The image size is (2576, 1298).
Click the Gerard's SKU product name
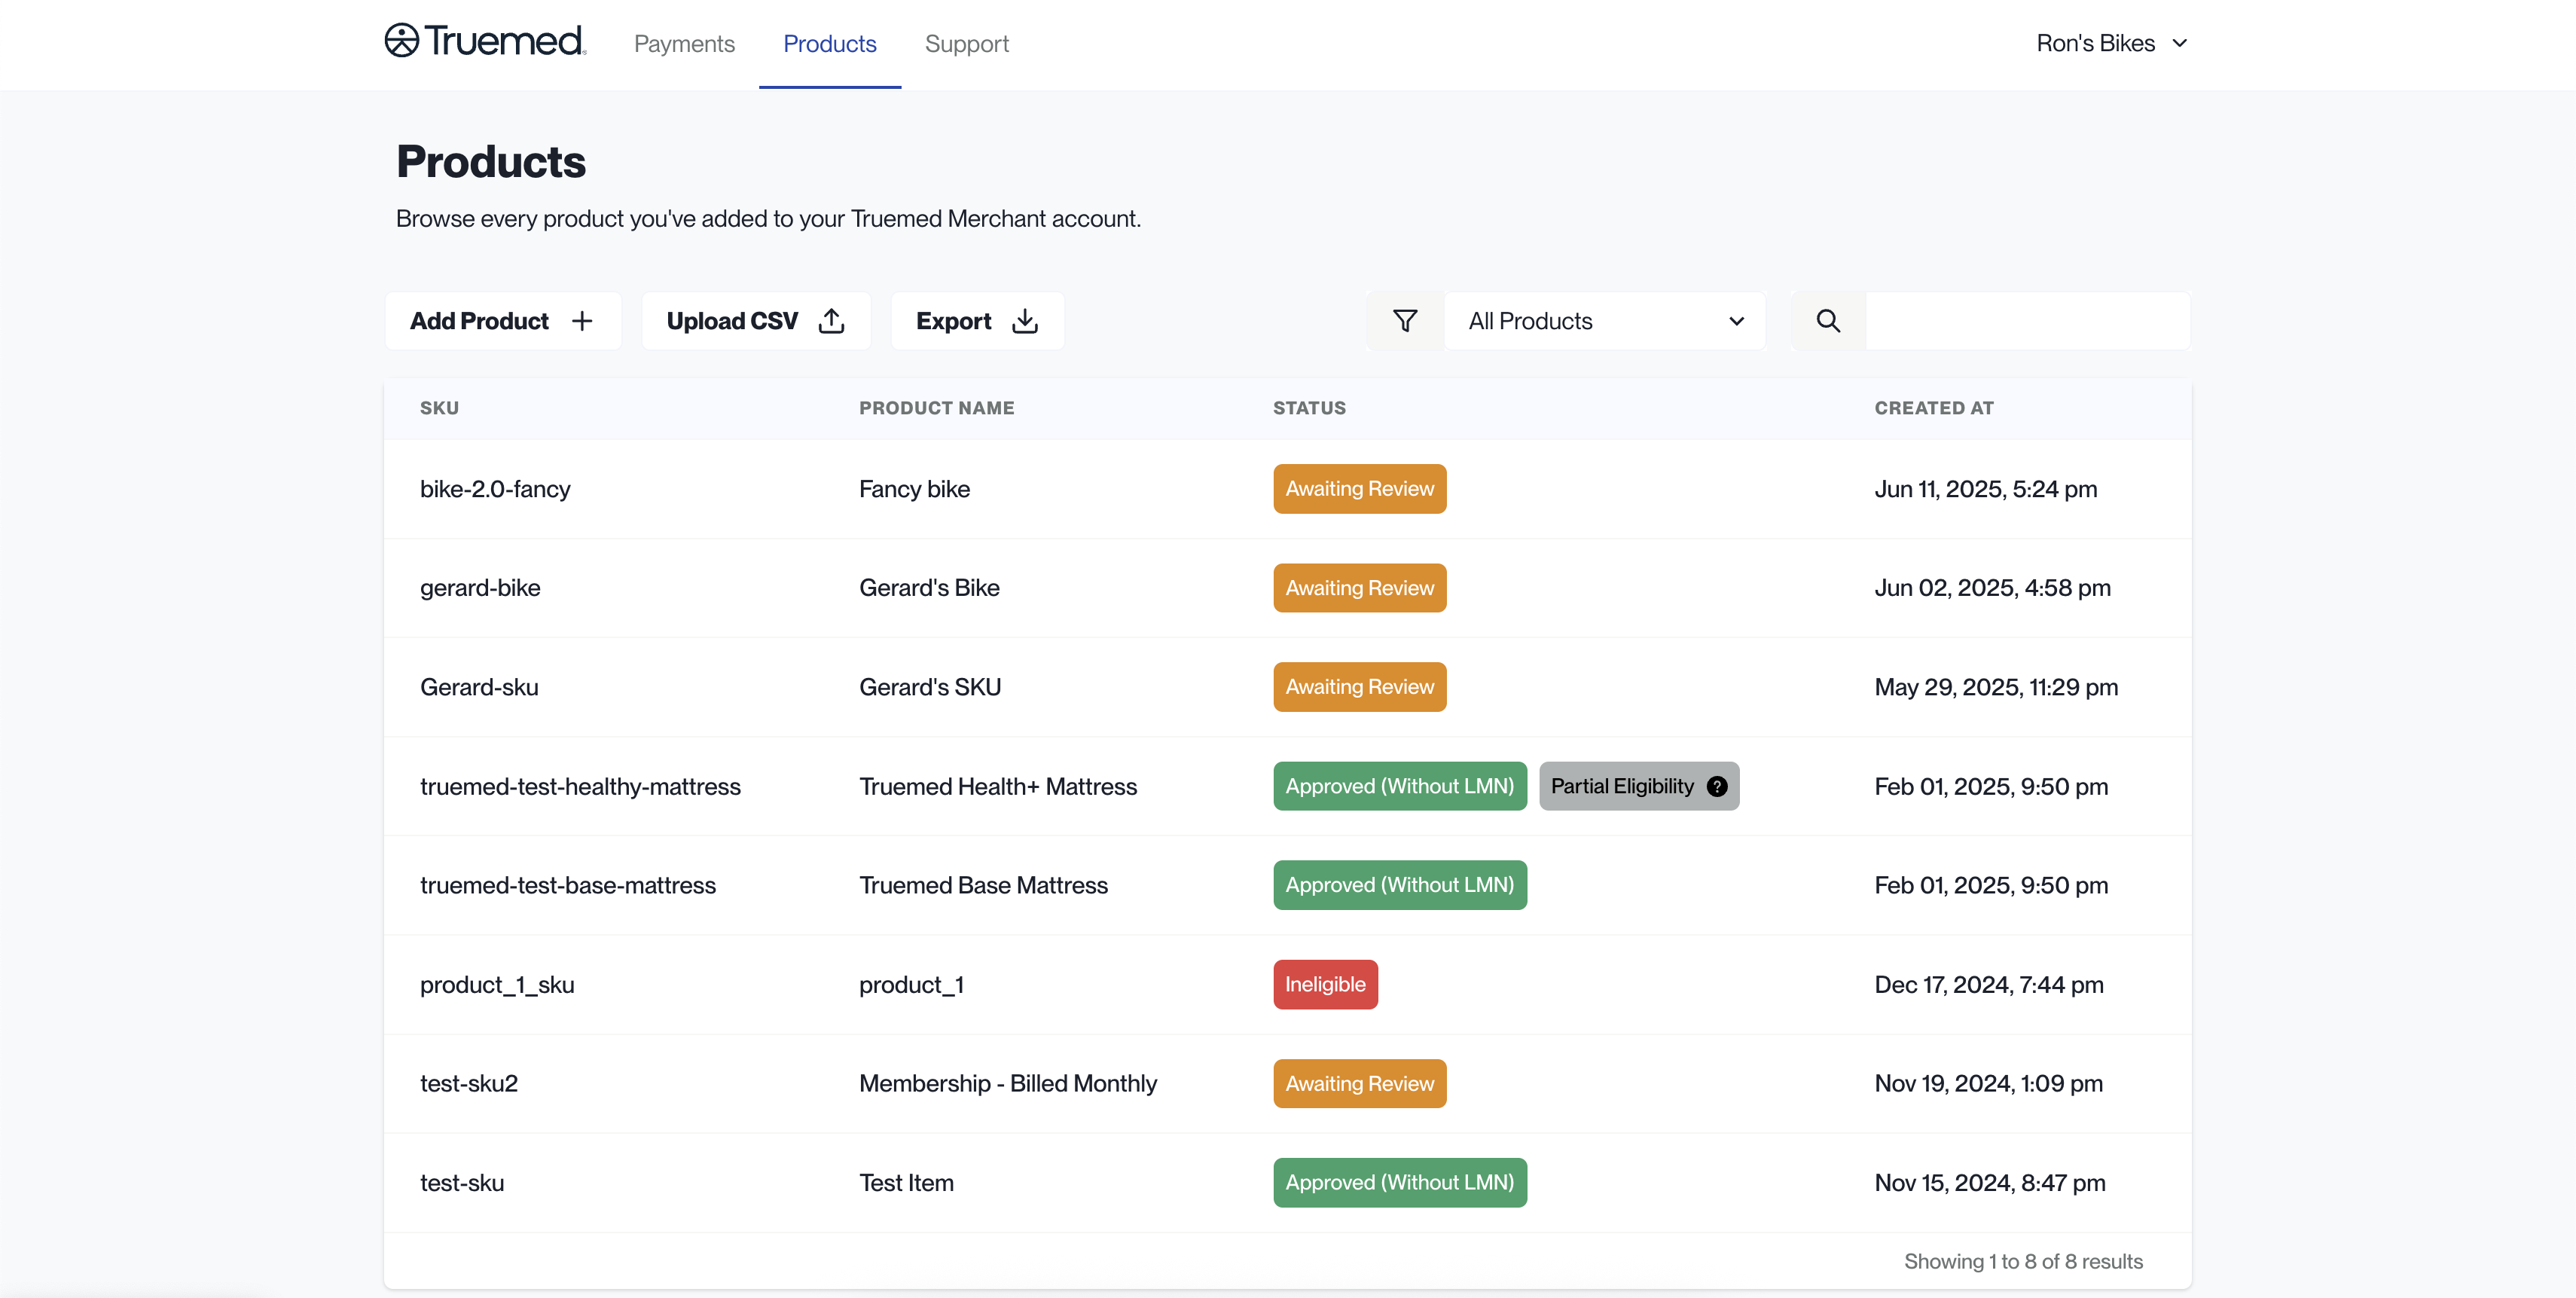pyautogui.click(x=930, y=687)
